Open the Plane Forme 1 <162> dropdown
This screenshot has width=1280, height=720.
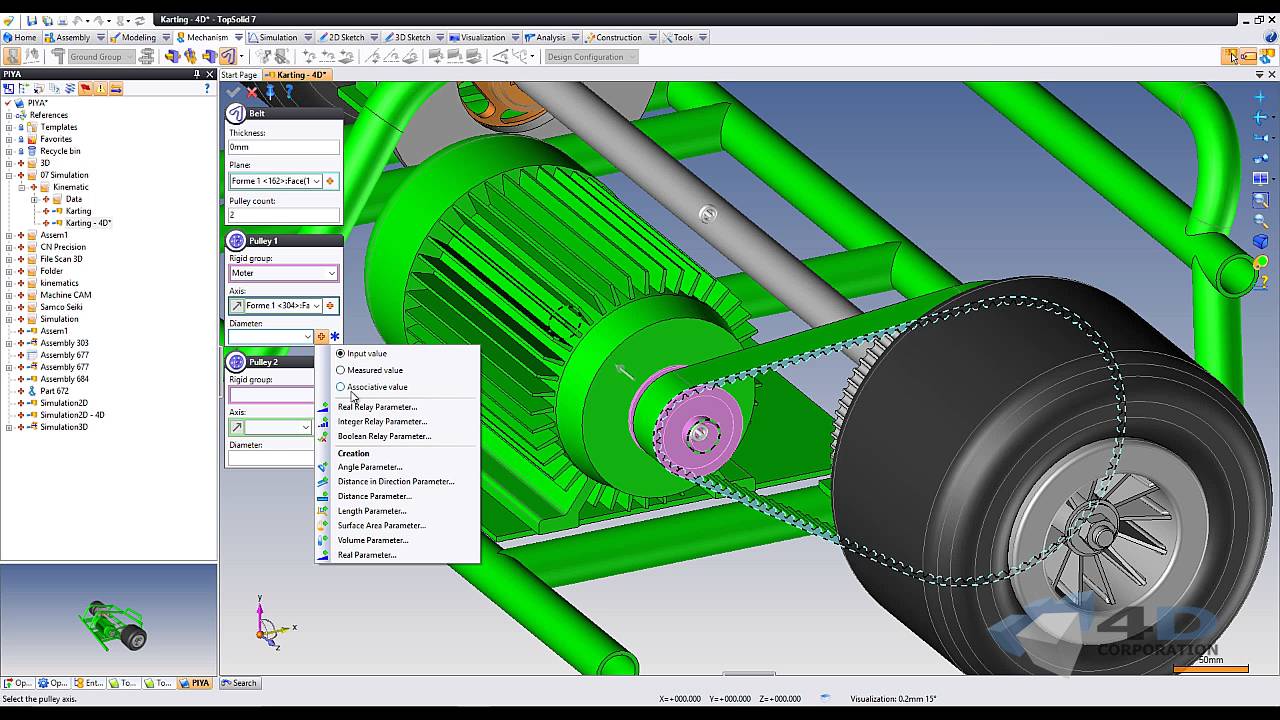click(x=317, y=181)
